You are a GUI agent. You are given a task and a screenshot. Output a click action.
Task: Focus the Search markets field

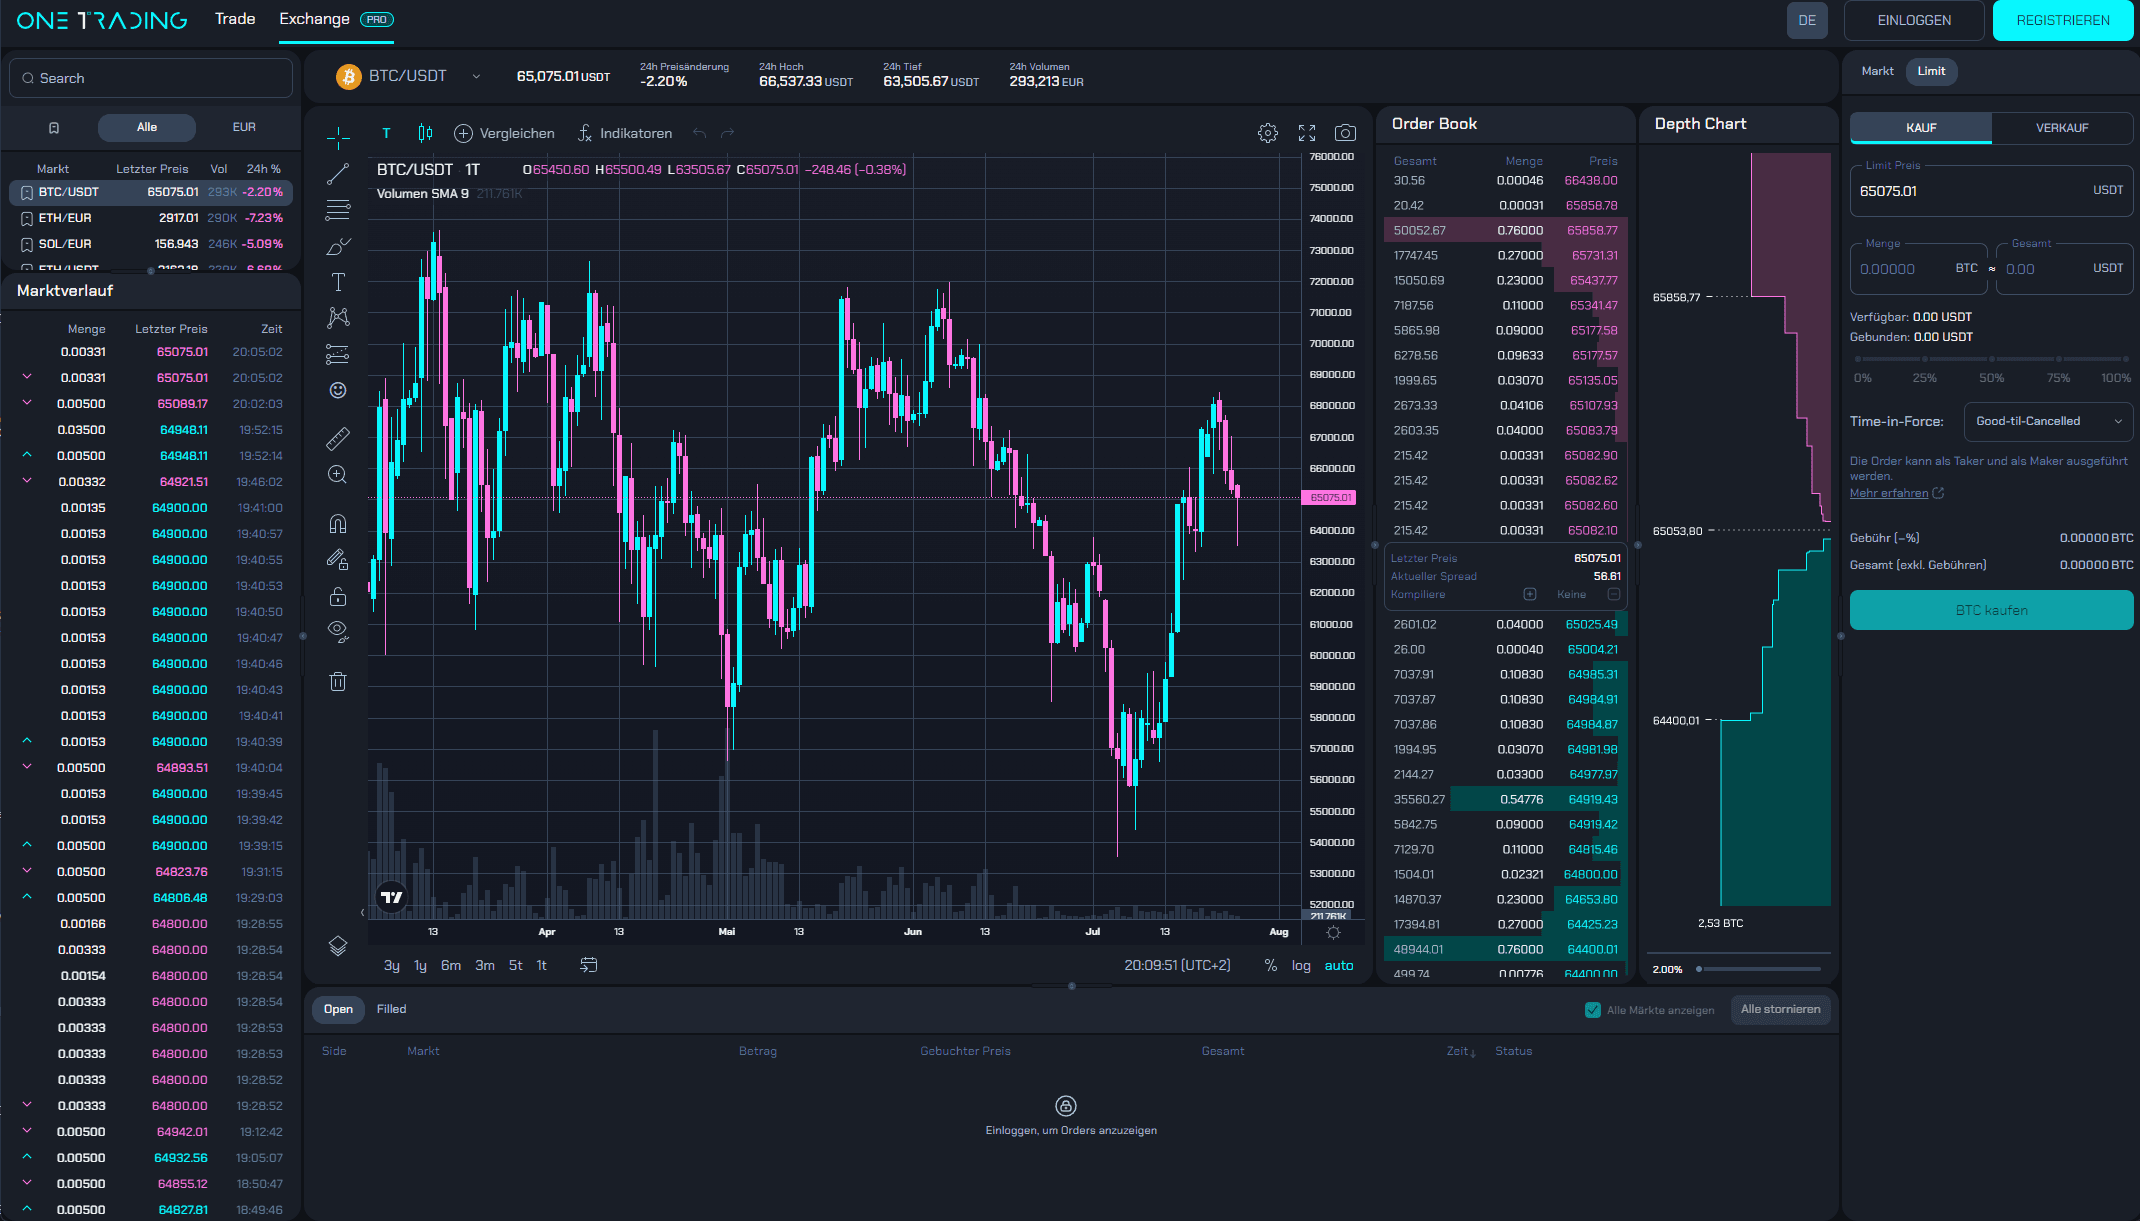(151, 78)
